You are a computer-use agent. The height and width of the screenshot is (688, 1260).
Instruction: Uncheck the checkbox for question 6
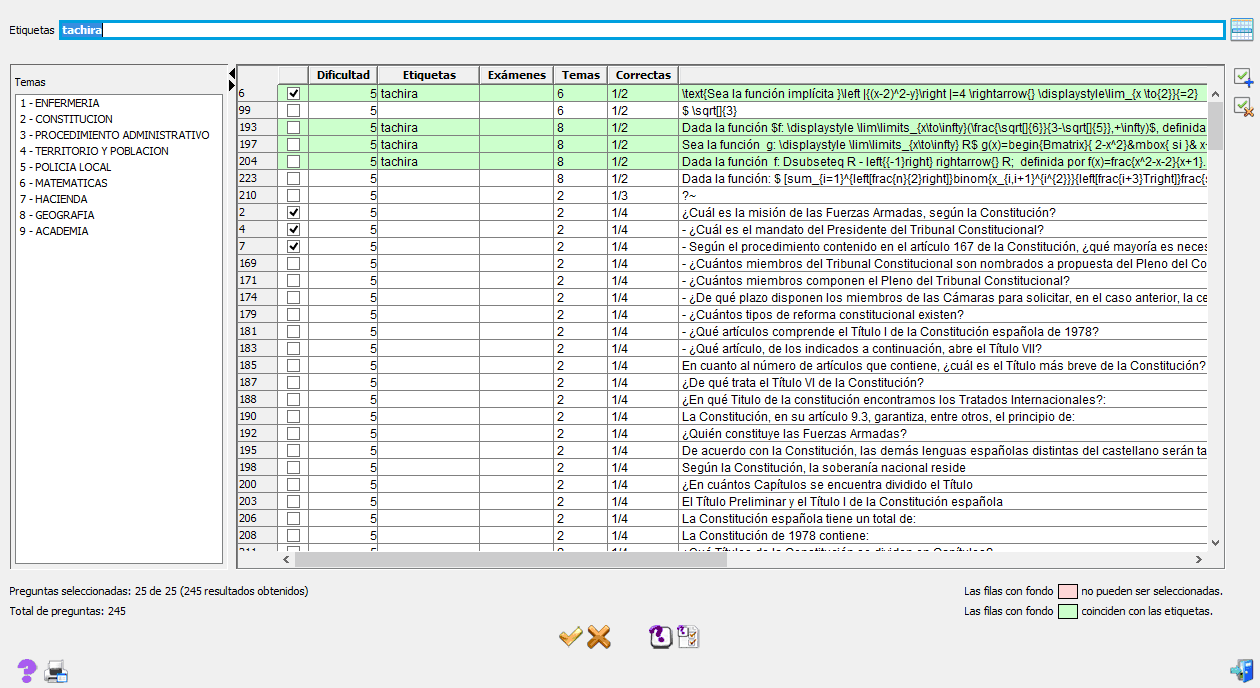click(x=293, y=93)
